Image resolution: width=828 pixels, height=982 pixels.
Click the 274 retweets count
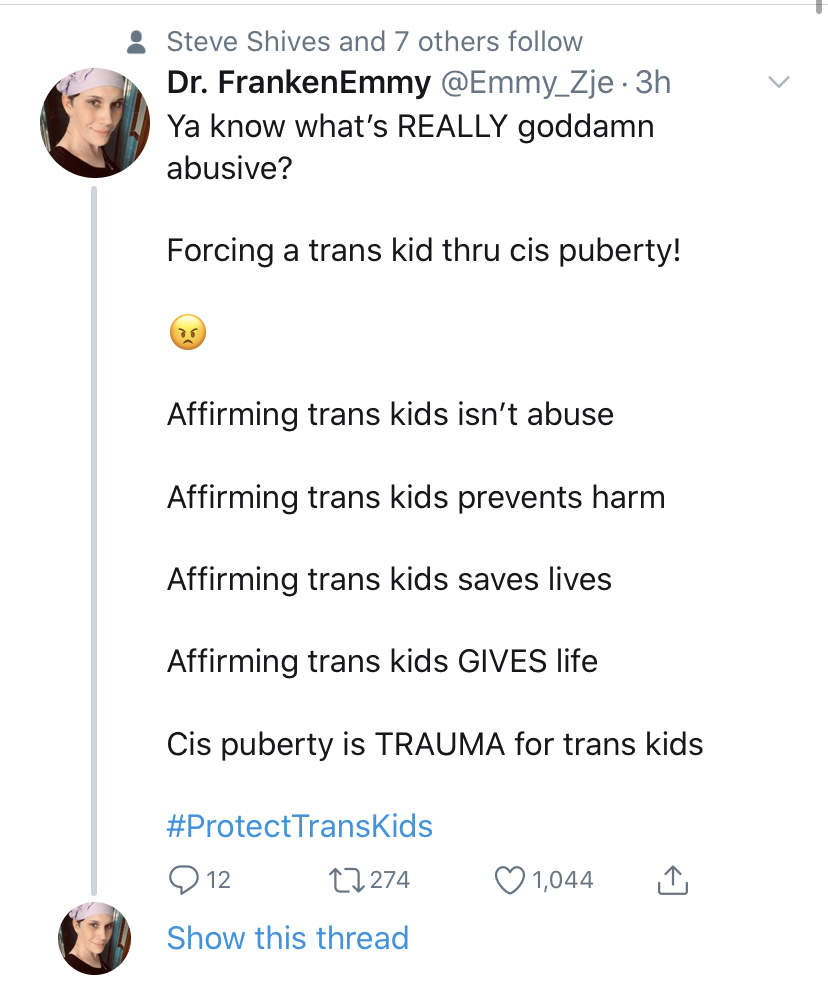click(x=390, y=880)
